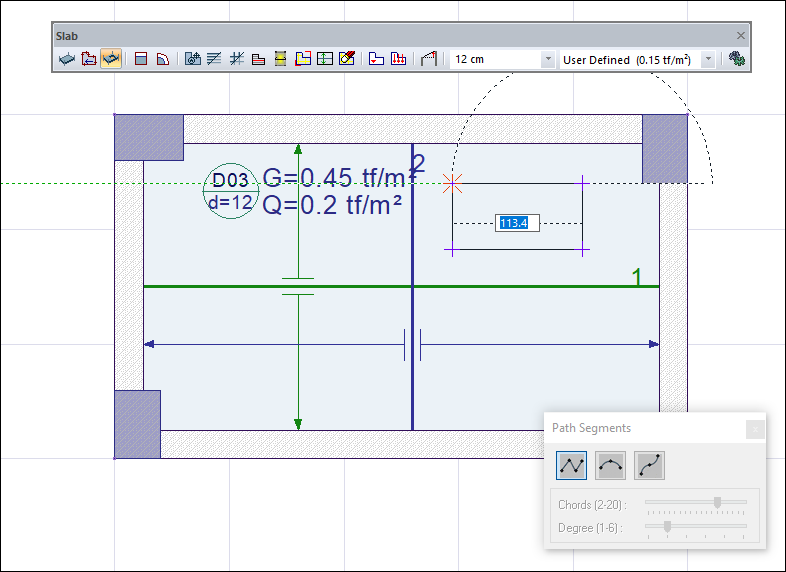Click the crossed grid hash icon
The height and width of the screenshot is (572, 786).
[x=237, y=59]
